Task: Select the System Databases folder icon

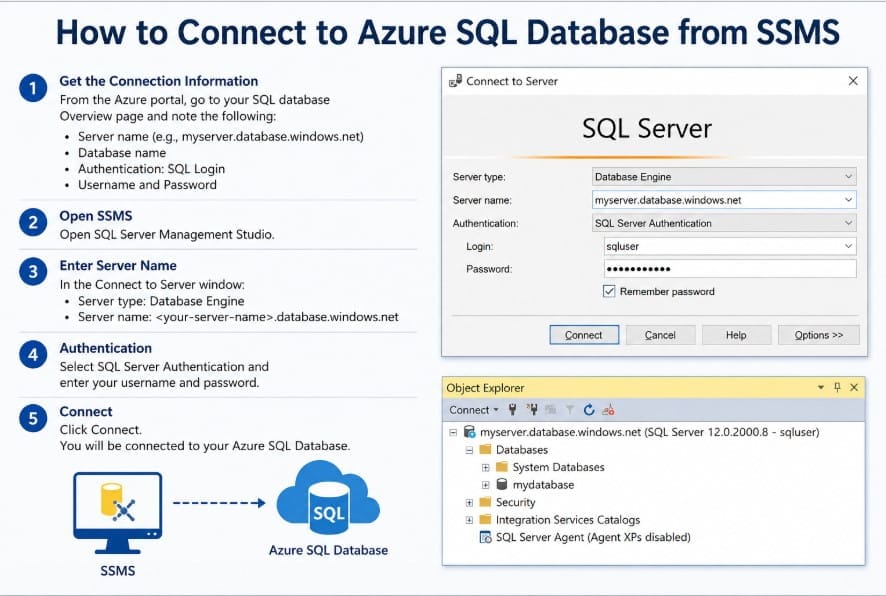Action: click(502, 467)
